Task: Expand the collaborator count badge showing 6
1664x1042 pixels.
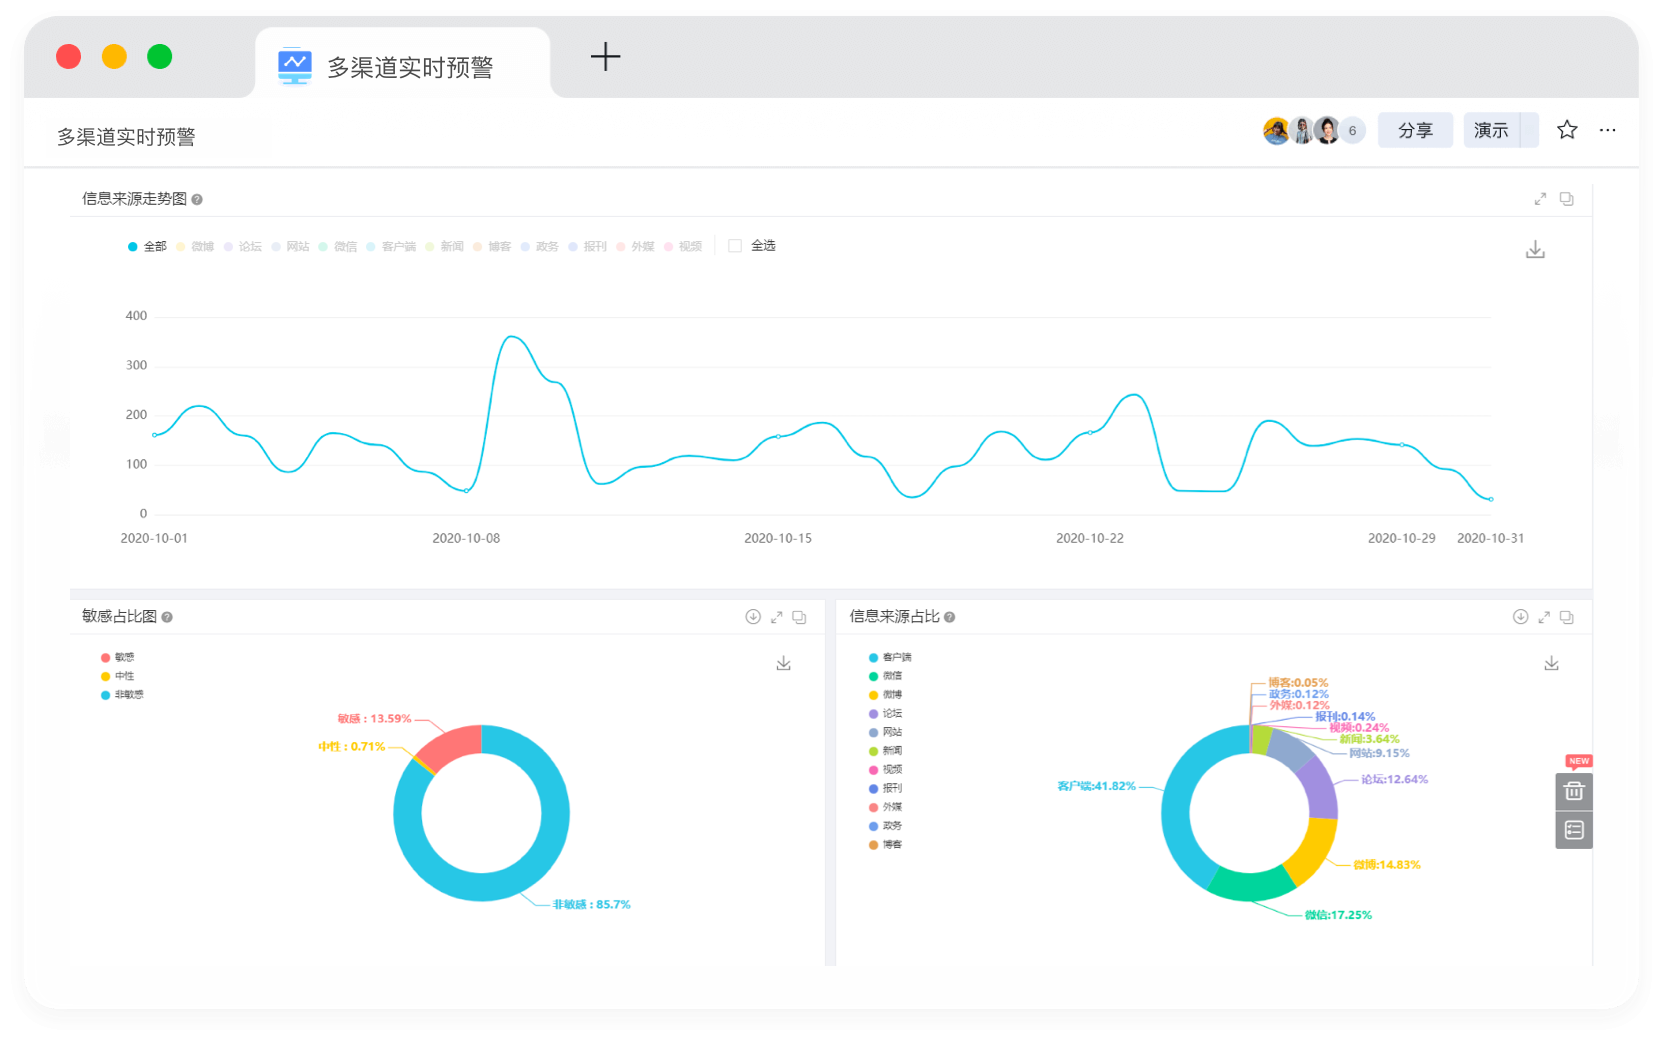Action: point(1352,130)
